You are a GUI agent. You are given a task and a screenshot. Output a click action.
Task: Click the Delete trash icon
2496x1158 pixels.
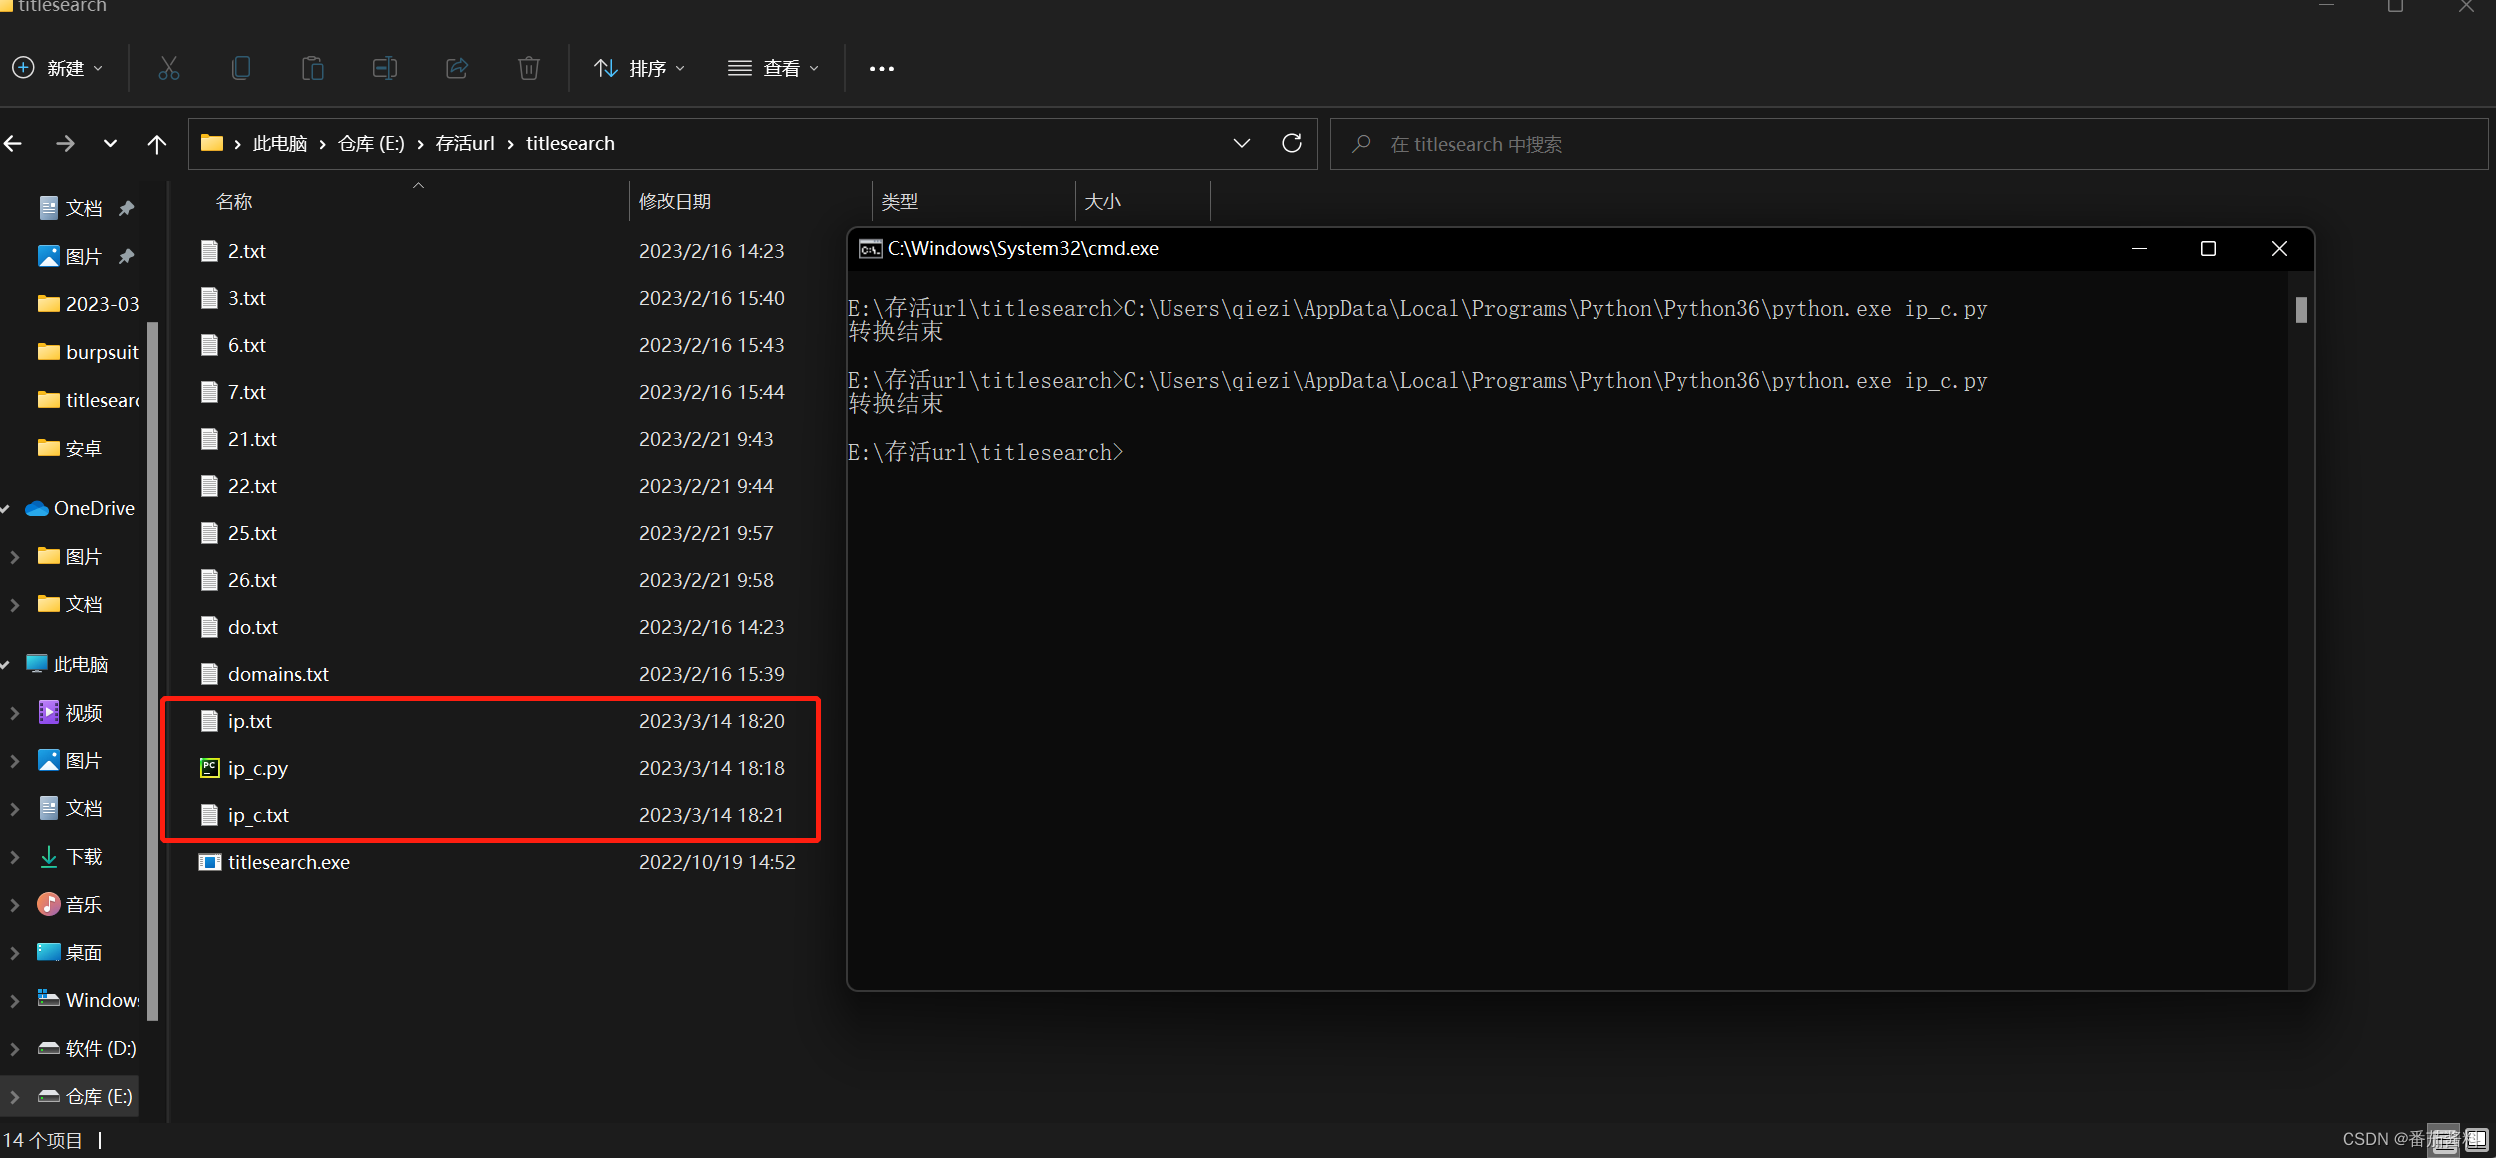[x=529, y=68]
